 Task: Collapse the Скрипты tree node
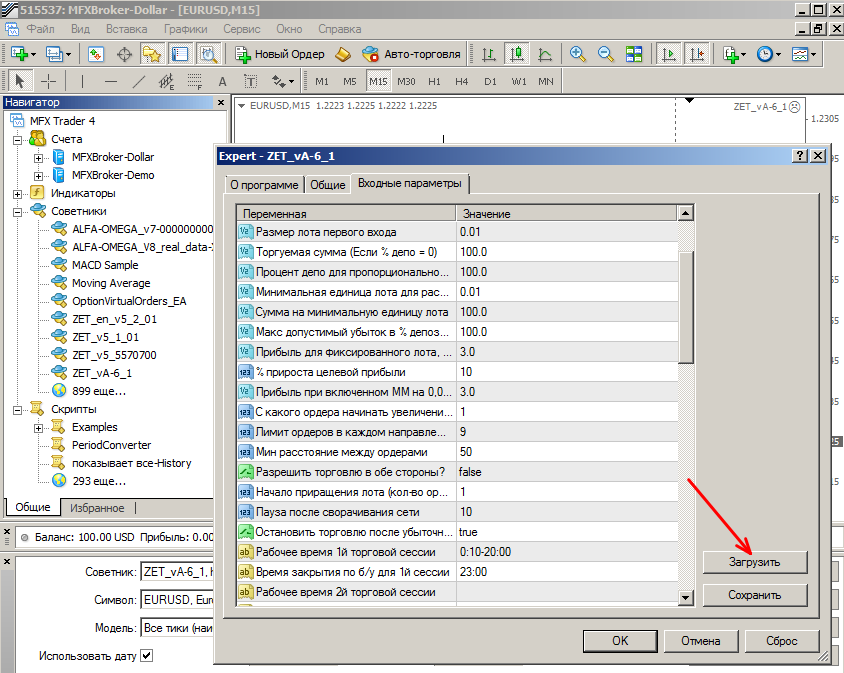pyautogui.click(x=18, y=410)
